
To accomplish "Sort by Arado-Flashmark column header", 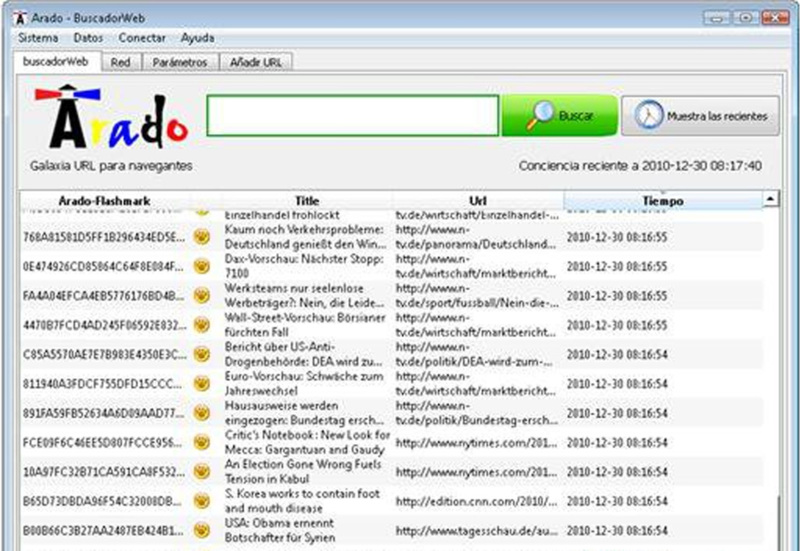I will click(x=105, y=201).
